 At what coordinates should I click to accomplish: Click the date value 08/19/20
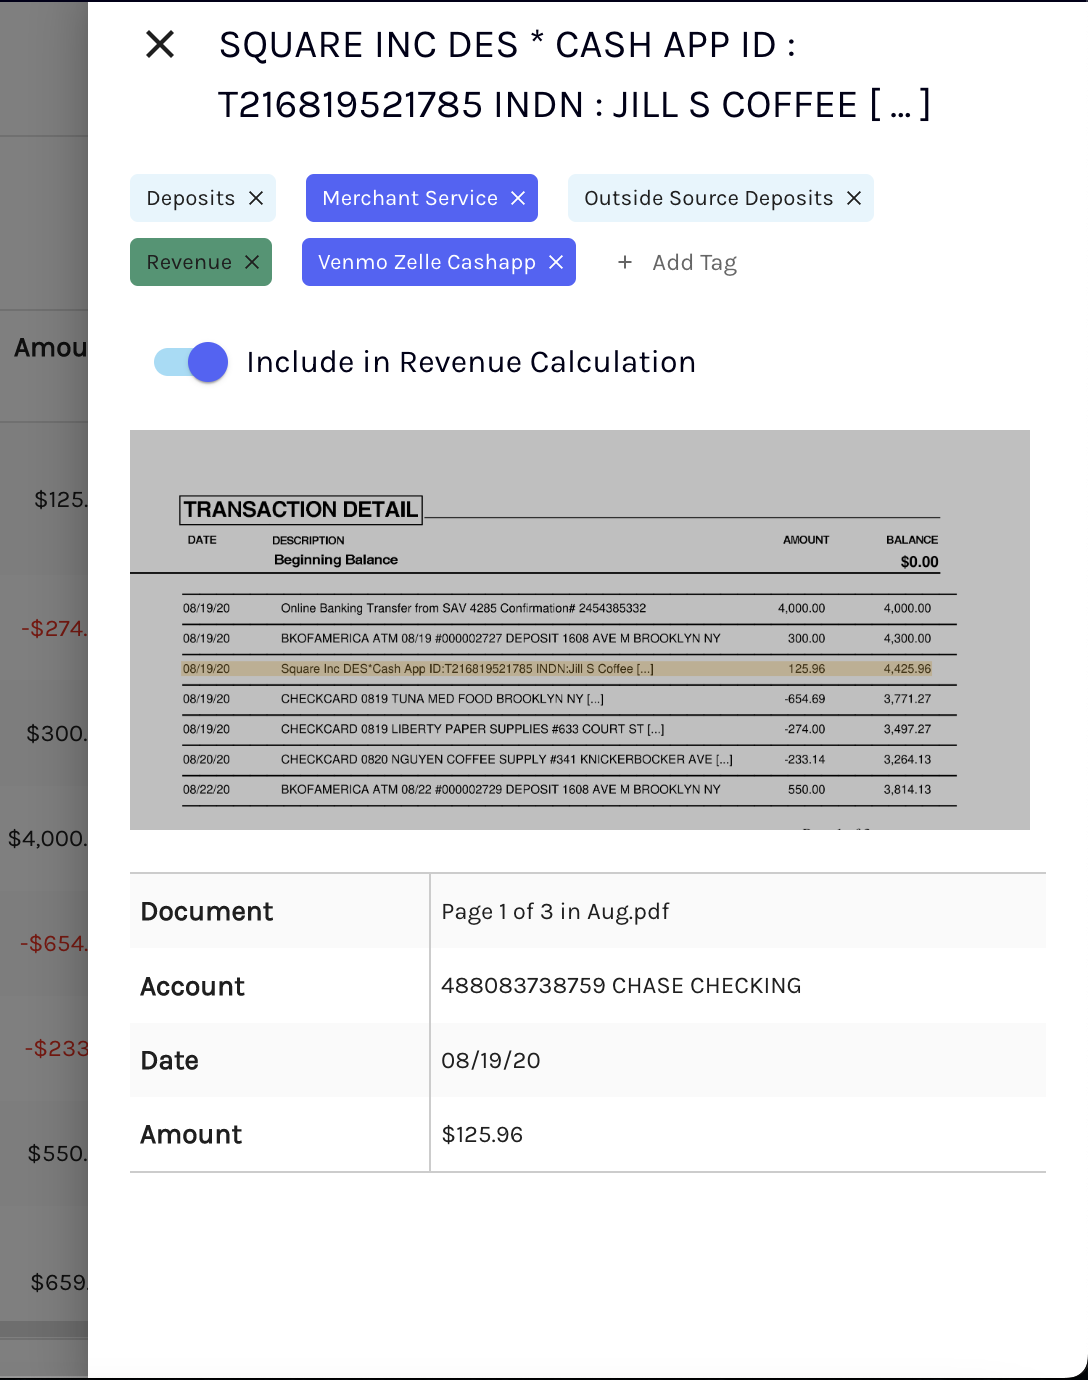coord(491,1060)
